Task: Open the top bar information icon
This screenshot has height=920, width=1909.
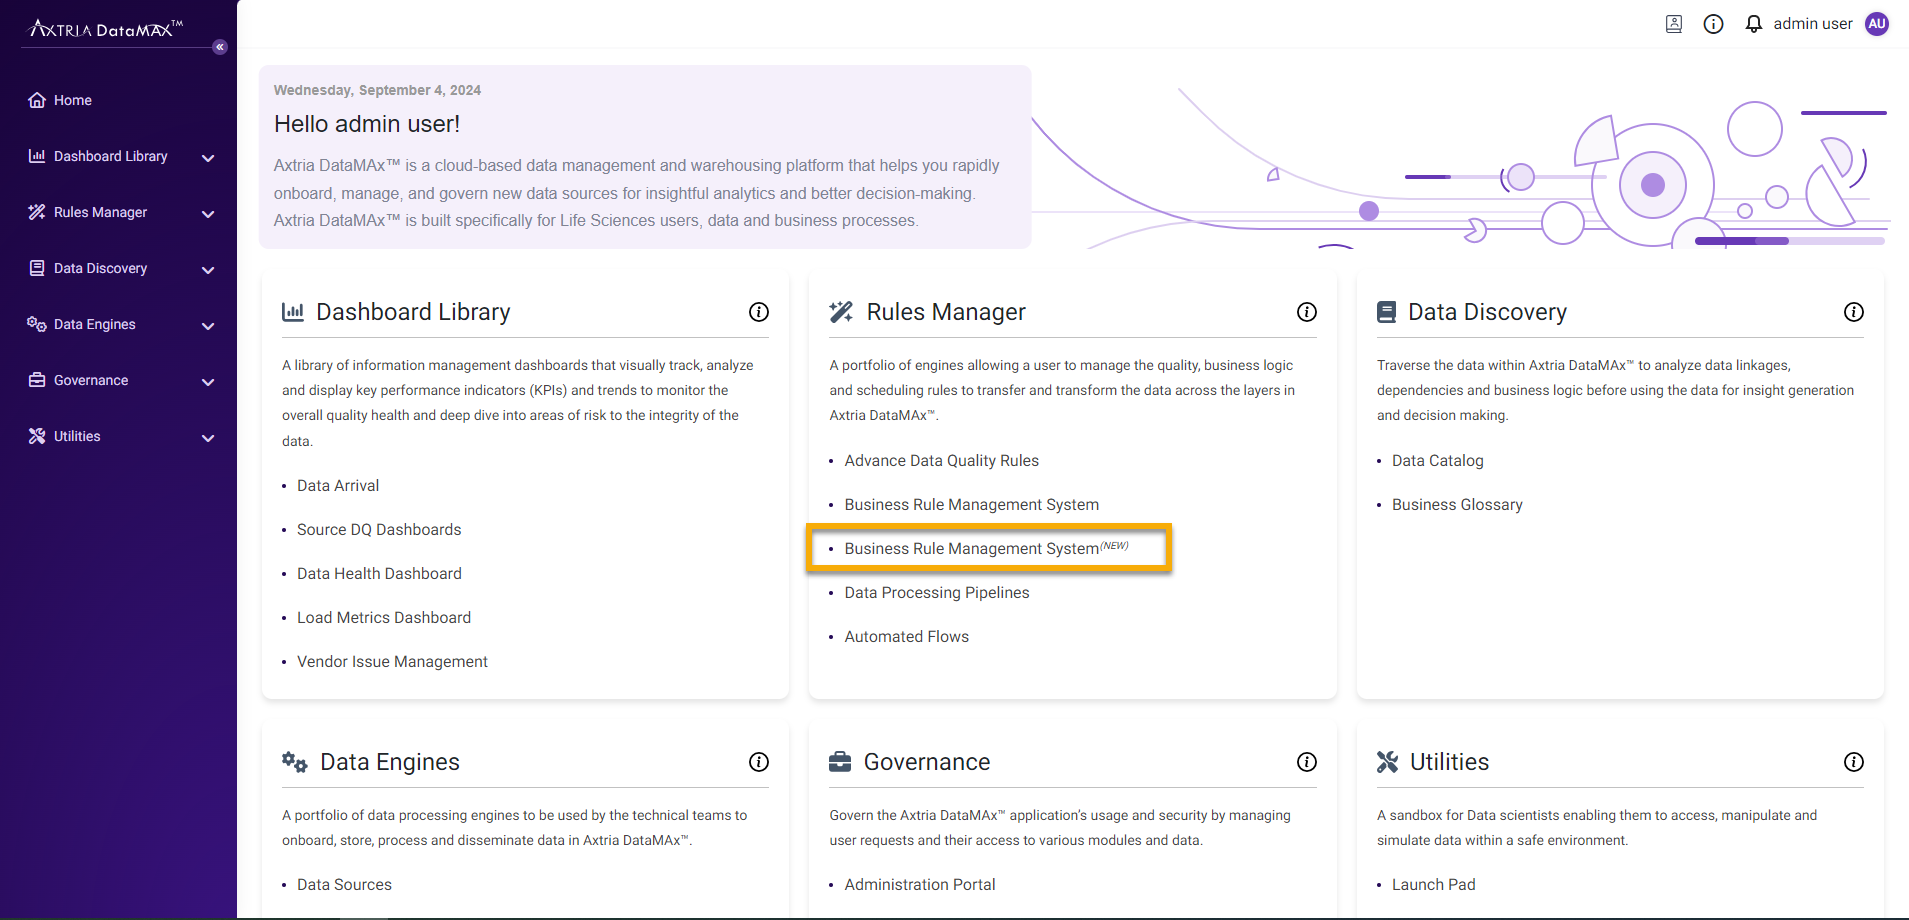Action: tap(1713, 24)
